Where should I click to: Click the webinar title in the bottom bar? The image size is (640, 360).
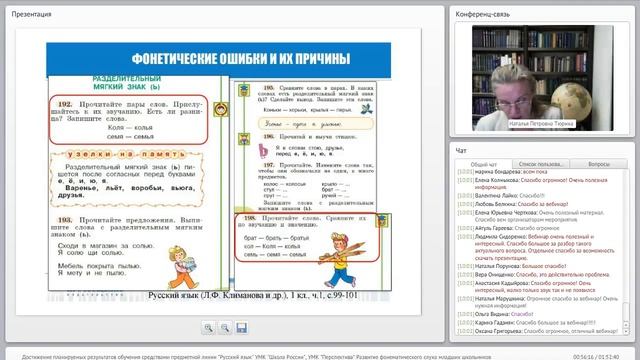(256, 357)
